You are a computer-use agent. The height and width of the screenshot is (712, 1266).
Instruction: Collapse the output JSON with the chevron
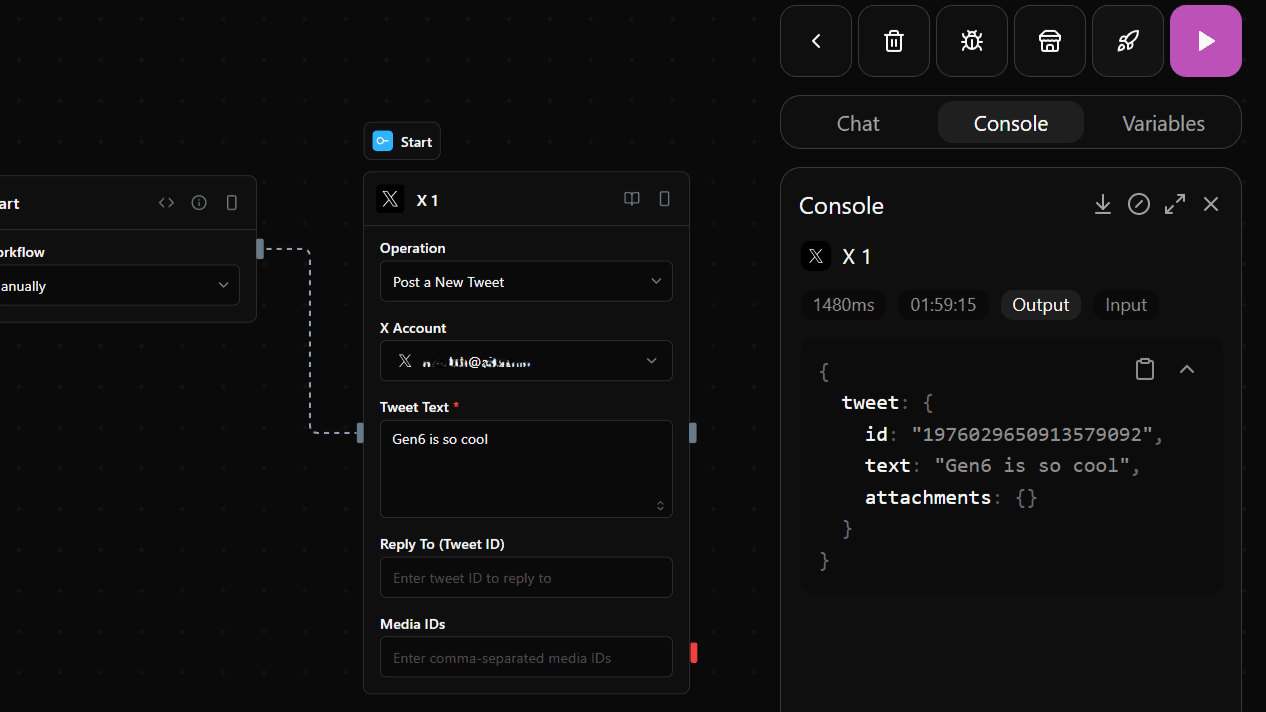tap(1187, 369)
